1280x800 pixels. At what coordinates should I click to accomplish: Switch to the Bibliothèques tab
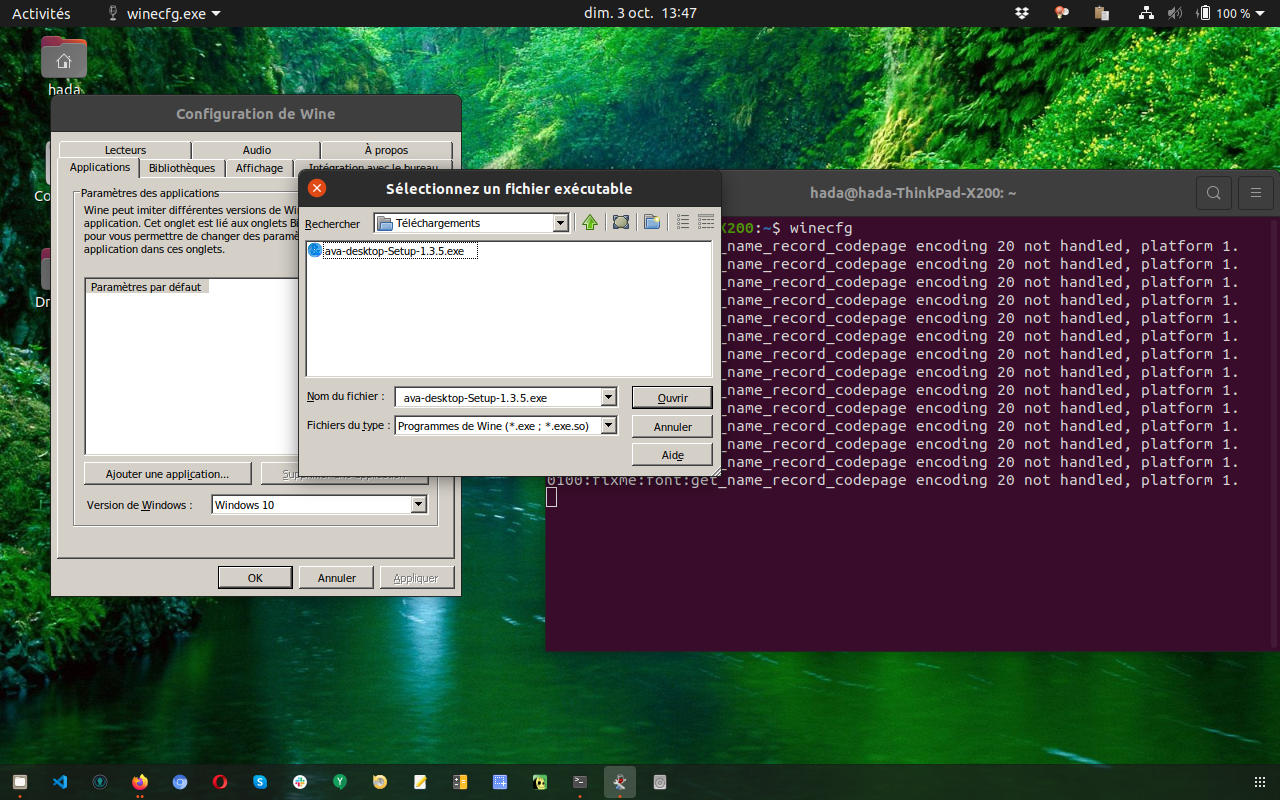pyautogui.click(x=182, y=168)
